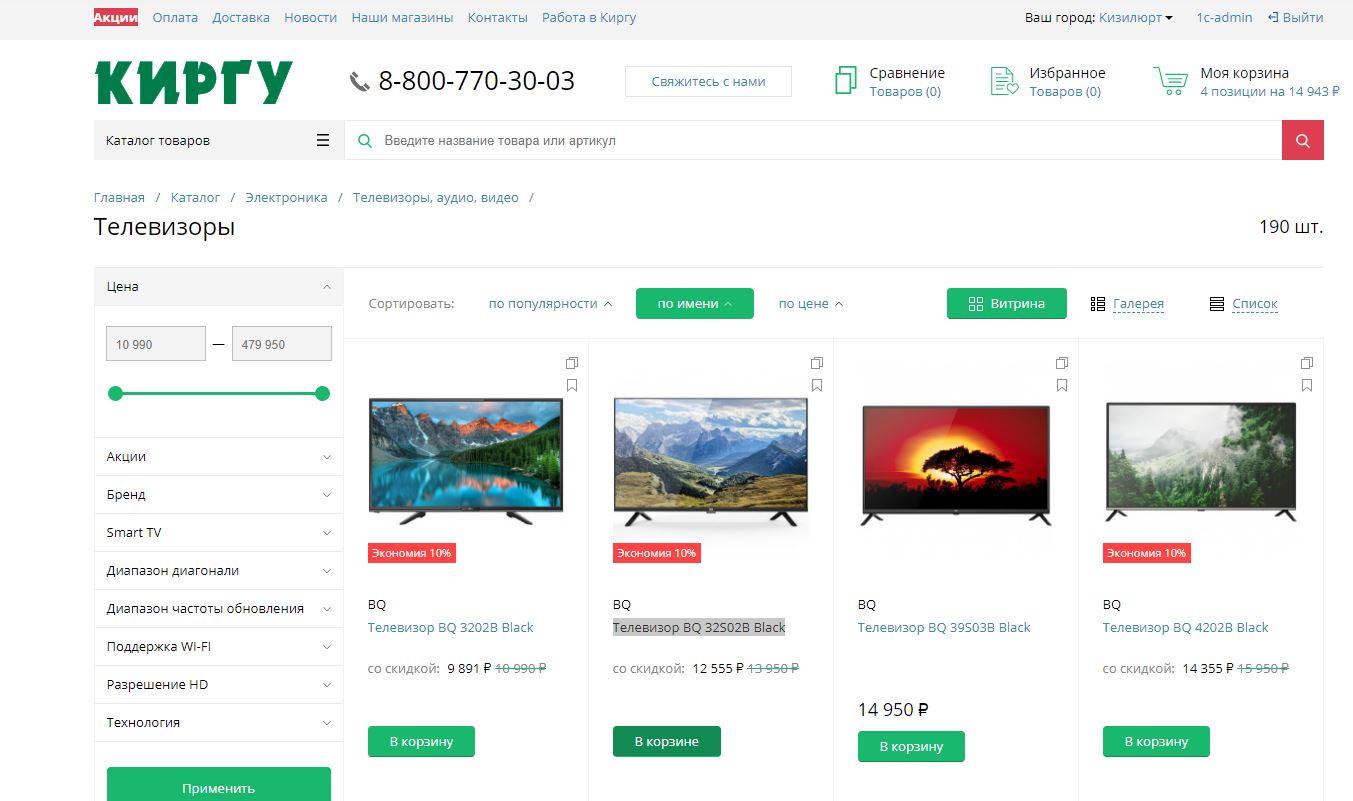
Task: Add BQ 39S03B to comparison icon
Action: pos(1062,363)
